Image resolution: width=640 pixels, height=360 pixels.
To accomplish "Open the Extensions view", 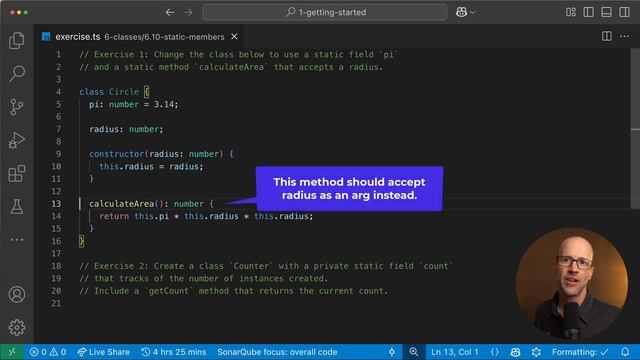I will click(17, 173).
